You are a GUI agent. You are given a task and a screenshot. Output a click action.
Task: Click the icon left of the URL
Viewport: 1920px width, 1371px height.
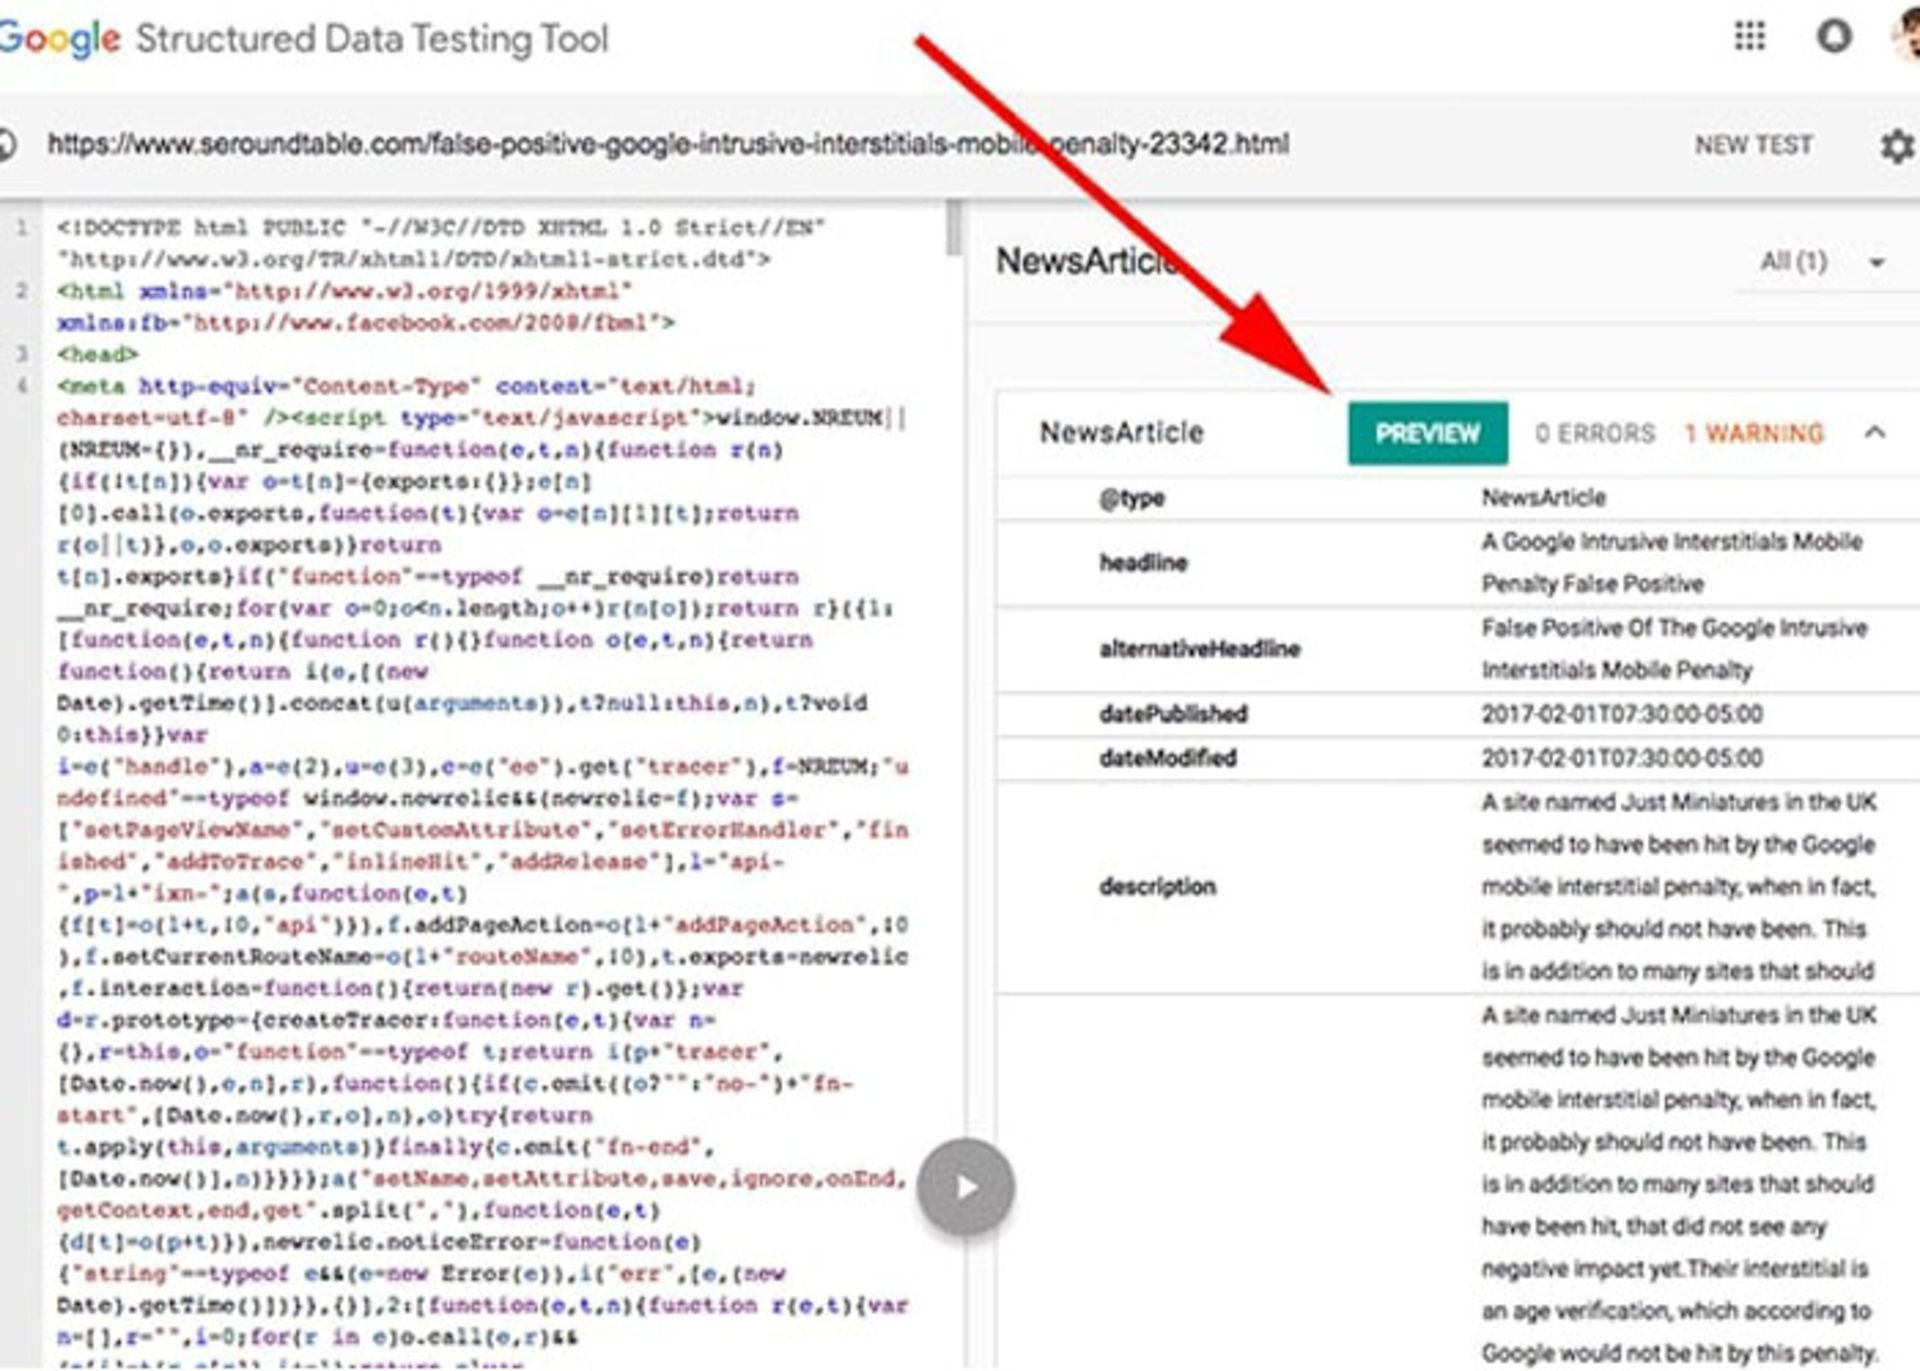click(8, 145)
